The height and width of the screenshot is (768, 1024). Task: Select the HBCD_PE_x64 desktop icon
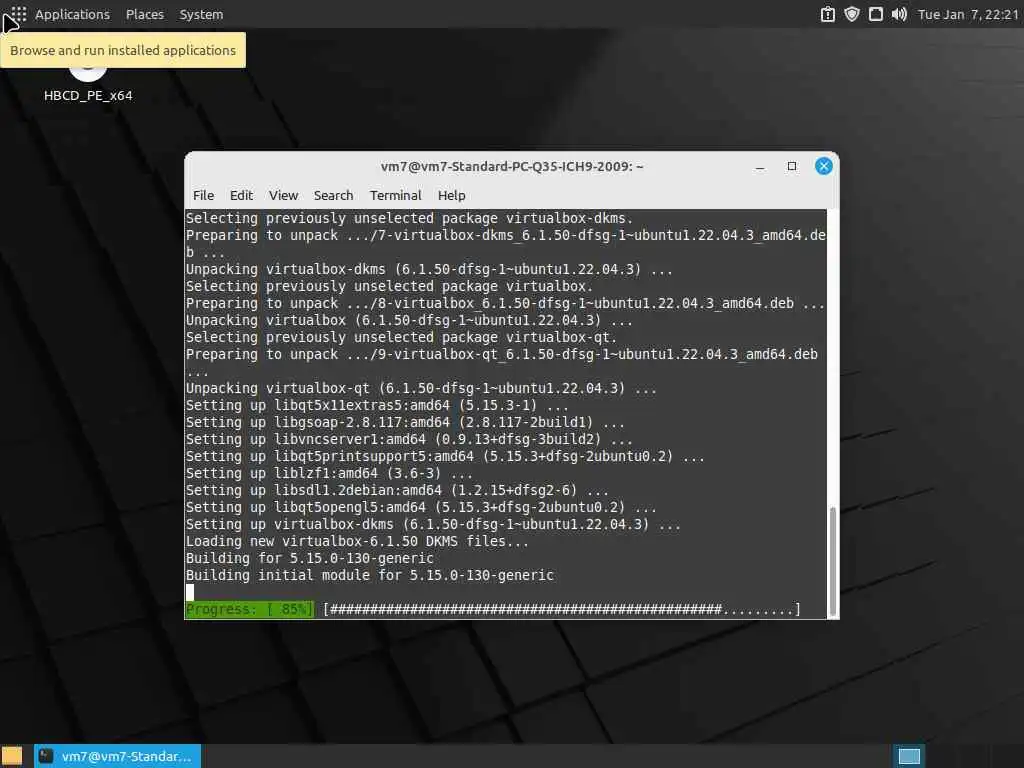click(88, 85)
